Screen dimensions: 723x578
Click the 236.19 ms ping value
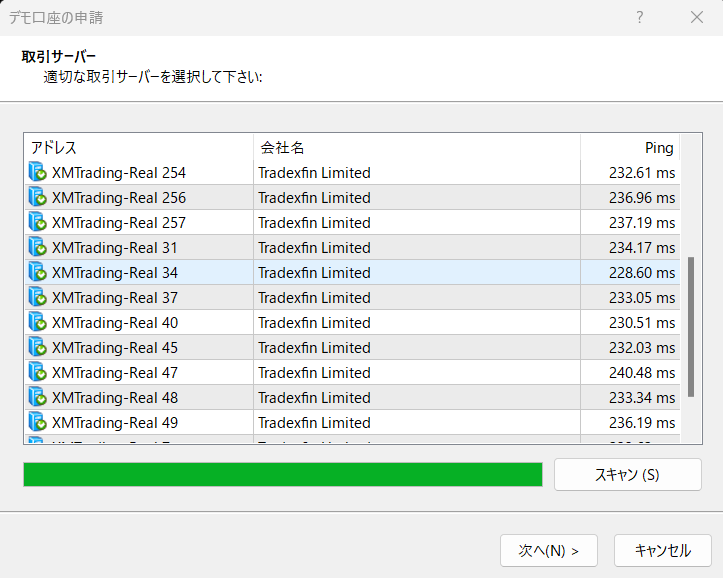(642, 423)
